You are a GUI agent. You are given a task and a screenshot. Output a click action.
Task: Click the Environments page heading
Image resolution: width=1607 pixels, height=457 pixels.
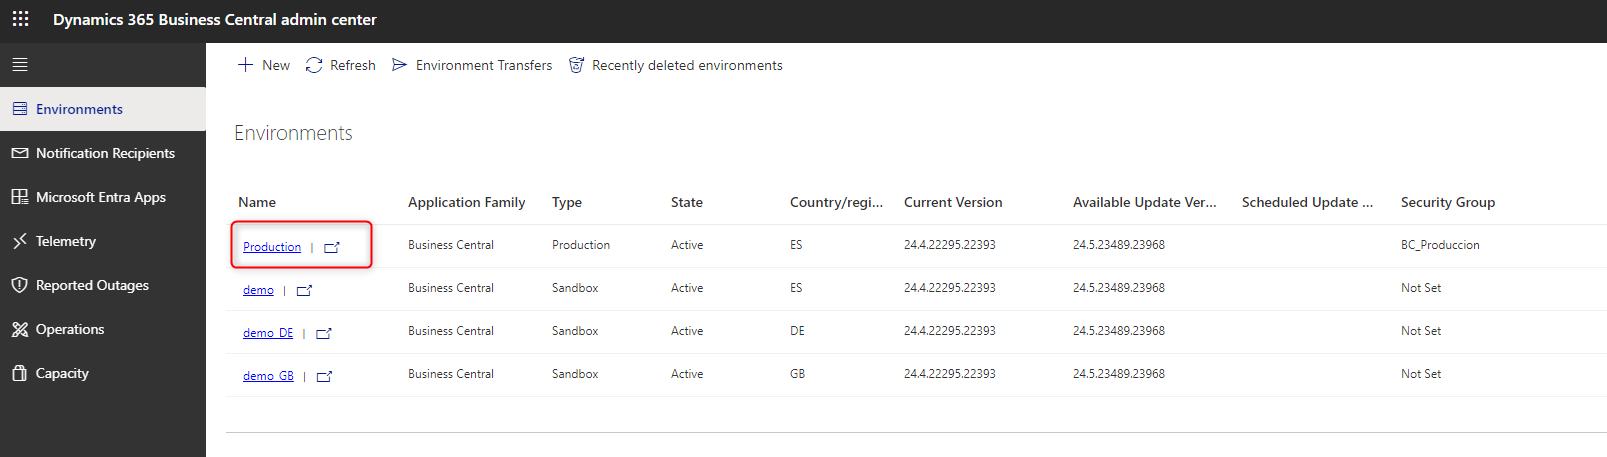coord(293,133)
